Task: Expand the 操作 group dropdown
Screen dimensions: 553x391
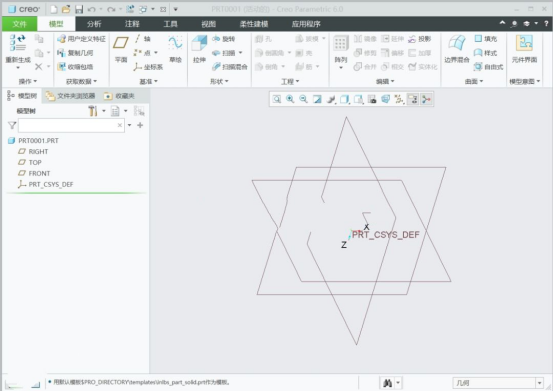Action: (x=28, y=81)
